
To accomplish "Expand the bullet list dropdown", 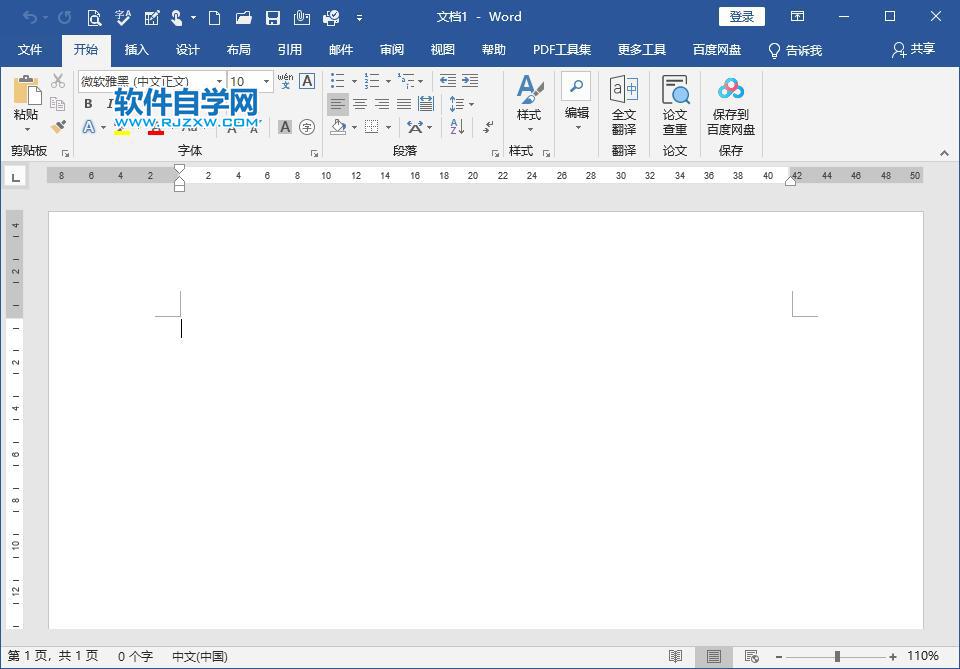I will pyautogui.click(x=354, y=81).
